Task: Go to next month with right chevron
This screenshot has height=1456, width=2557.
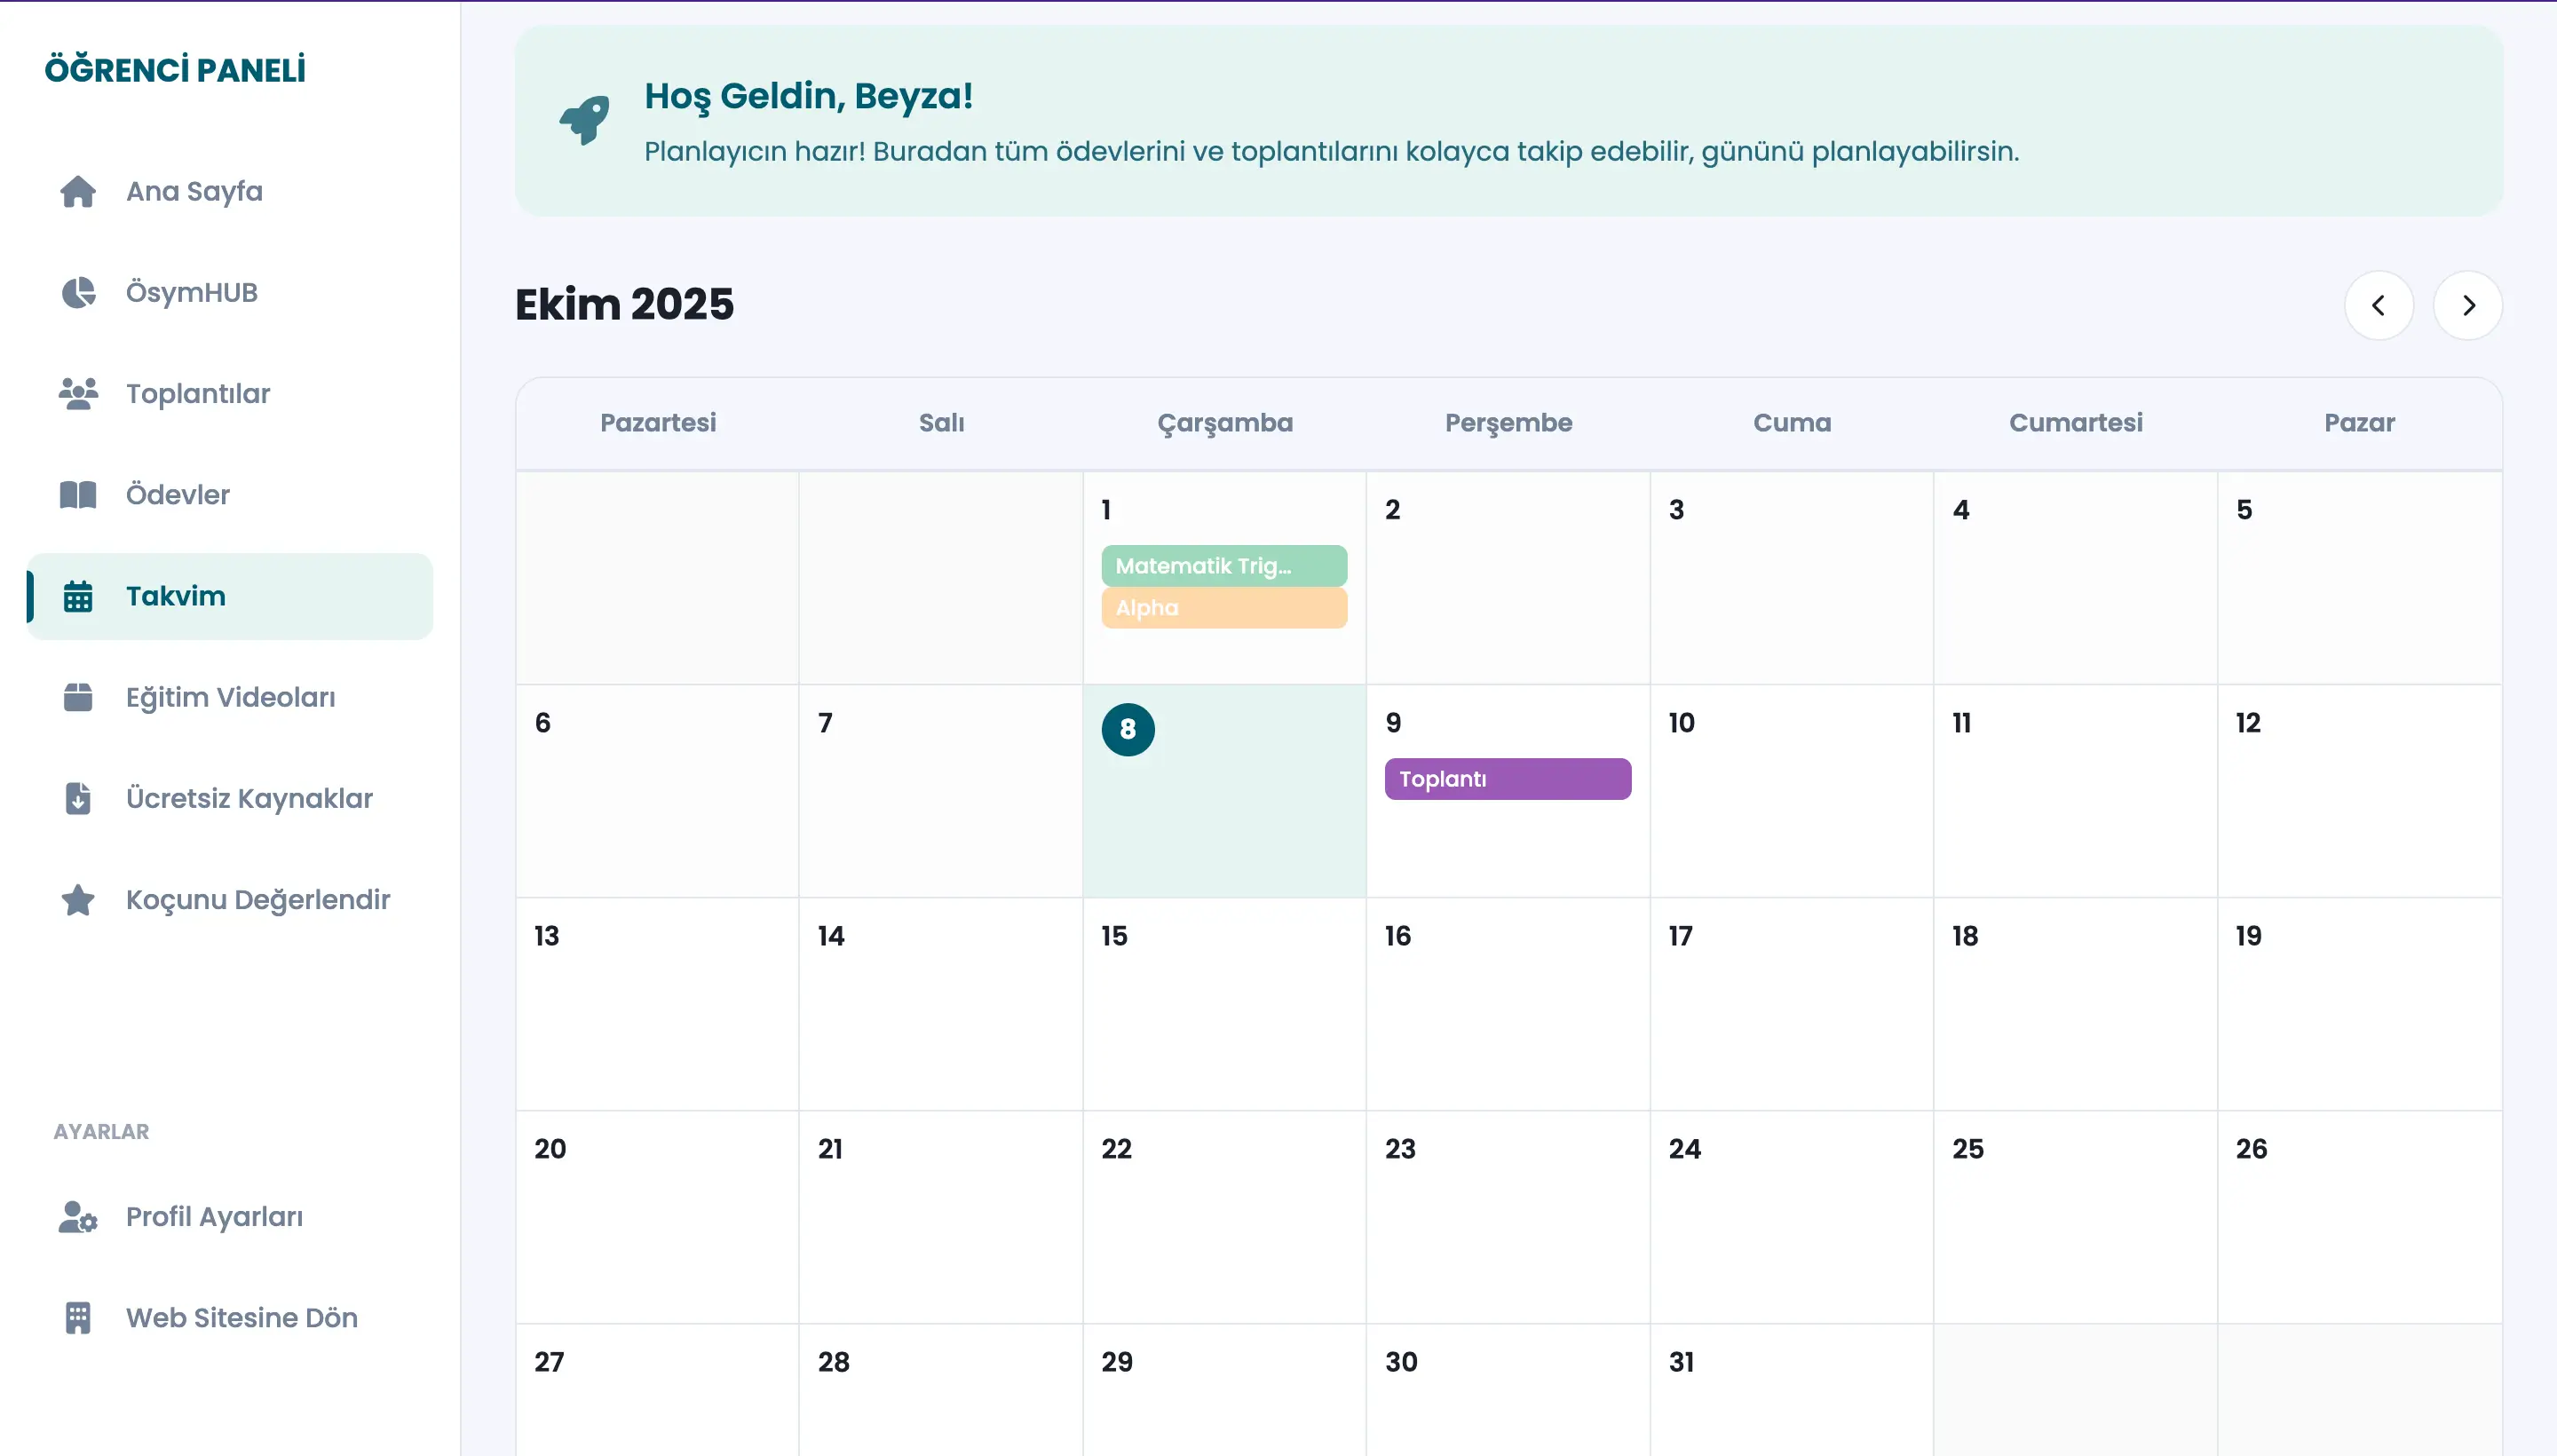Action: 2467,305
